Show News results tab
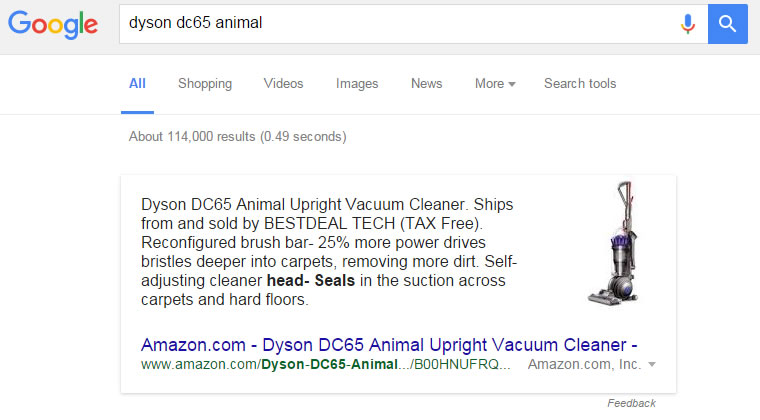 (427, 84)
